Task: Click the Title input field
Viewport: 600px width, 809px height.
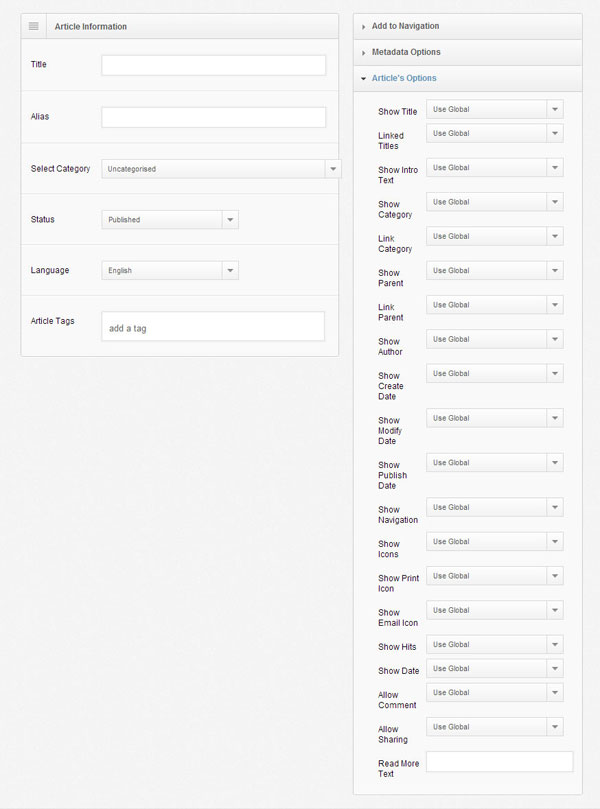Action: click(214, 66)
